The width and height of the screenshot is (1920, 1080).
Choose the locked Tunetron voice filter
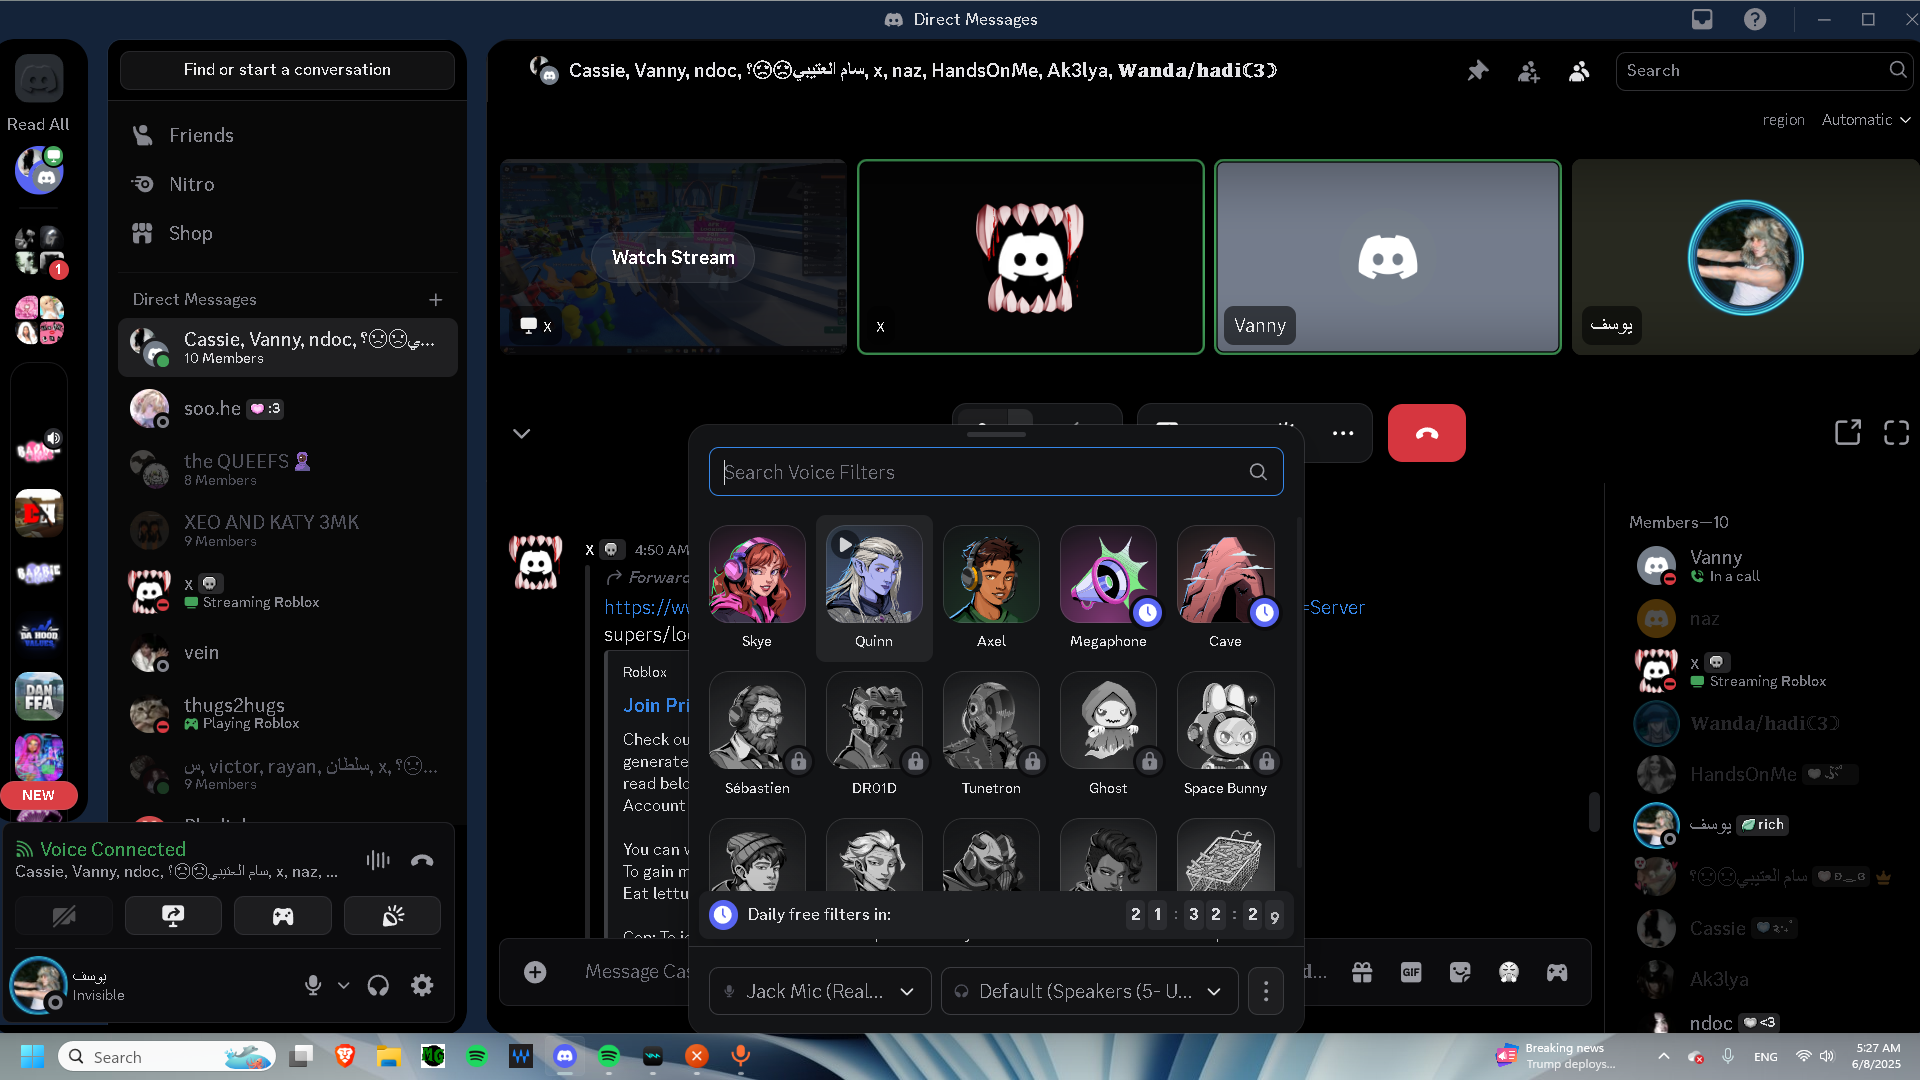(x=991, y=735)
